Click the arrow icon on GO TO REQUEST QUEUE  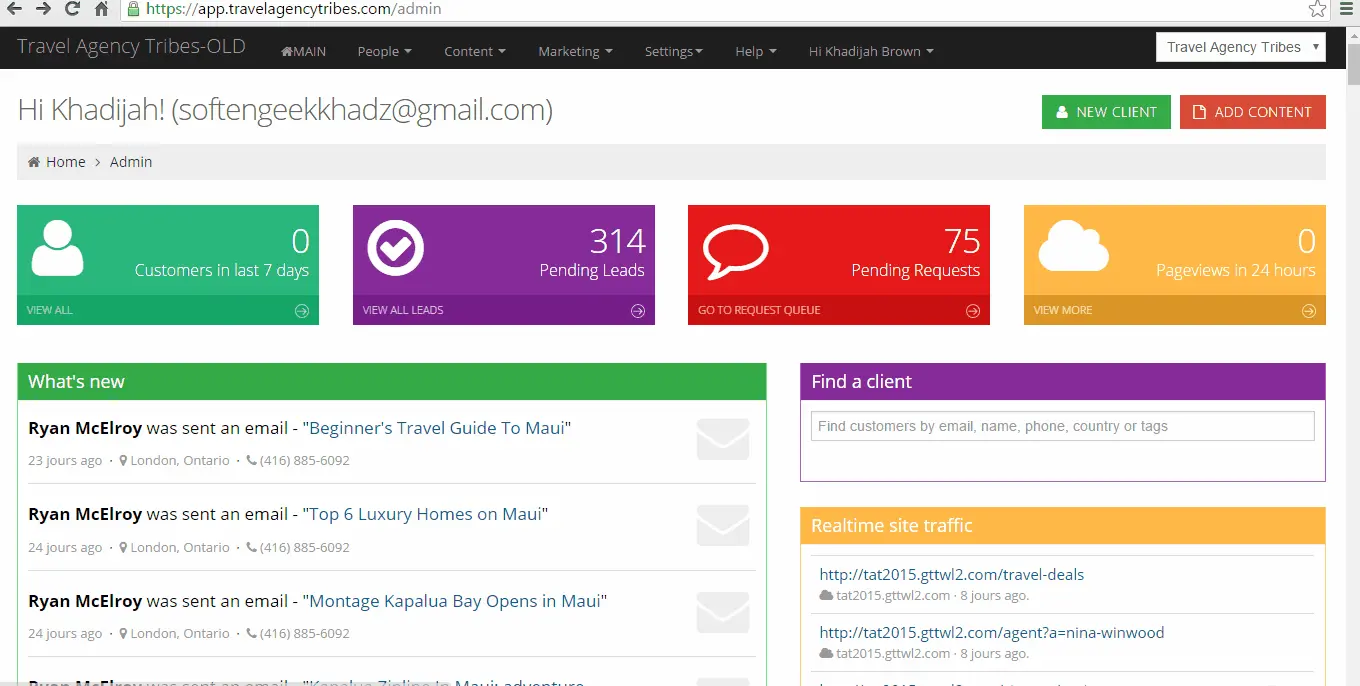click(x=973, y=311)
